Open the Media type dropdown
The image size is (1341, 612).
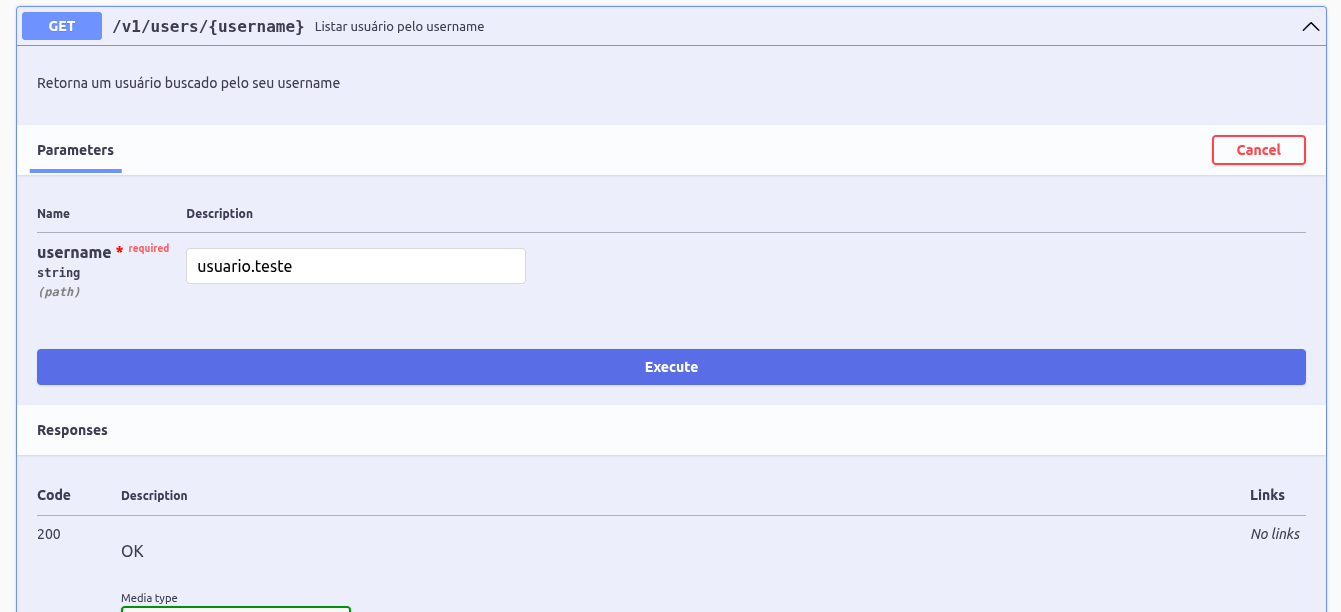[x=236, y=607]
